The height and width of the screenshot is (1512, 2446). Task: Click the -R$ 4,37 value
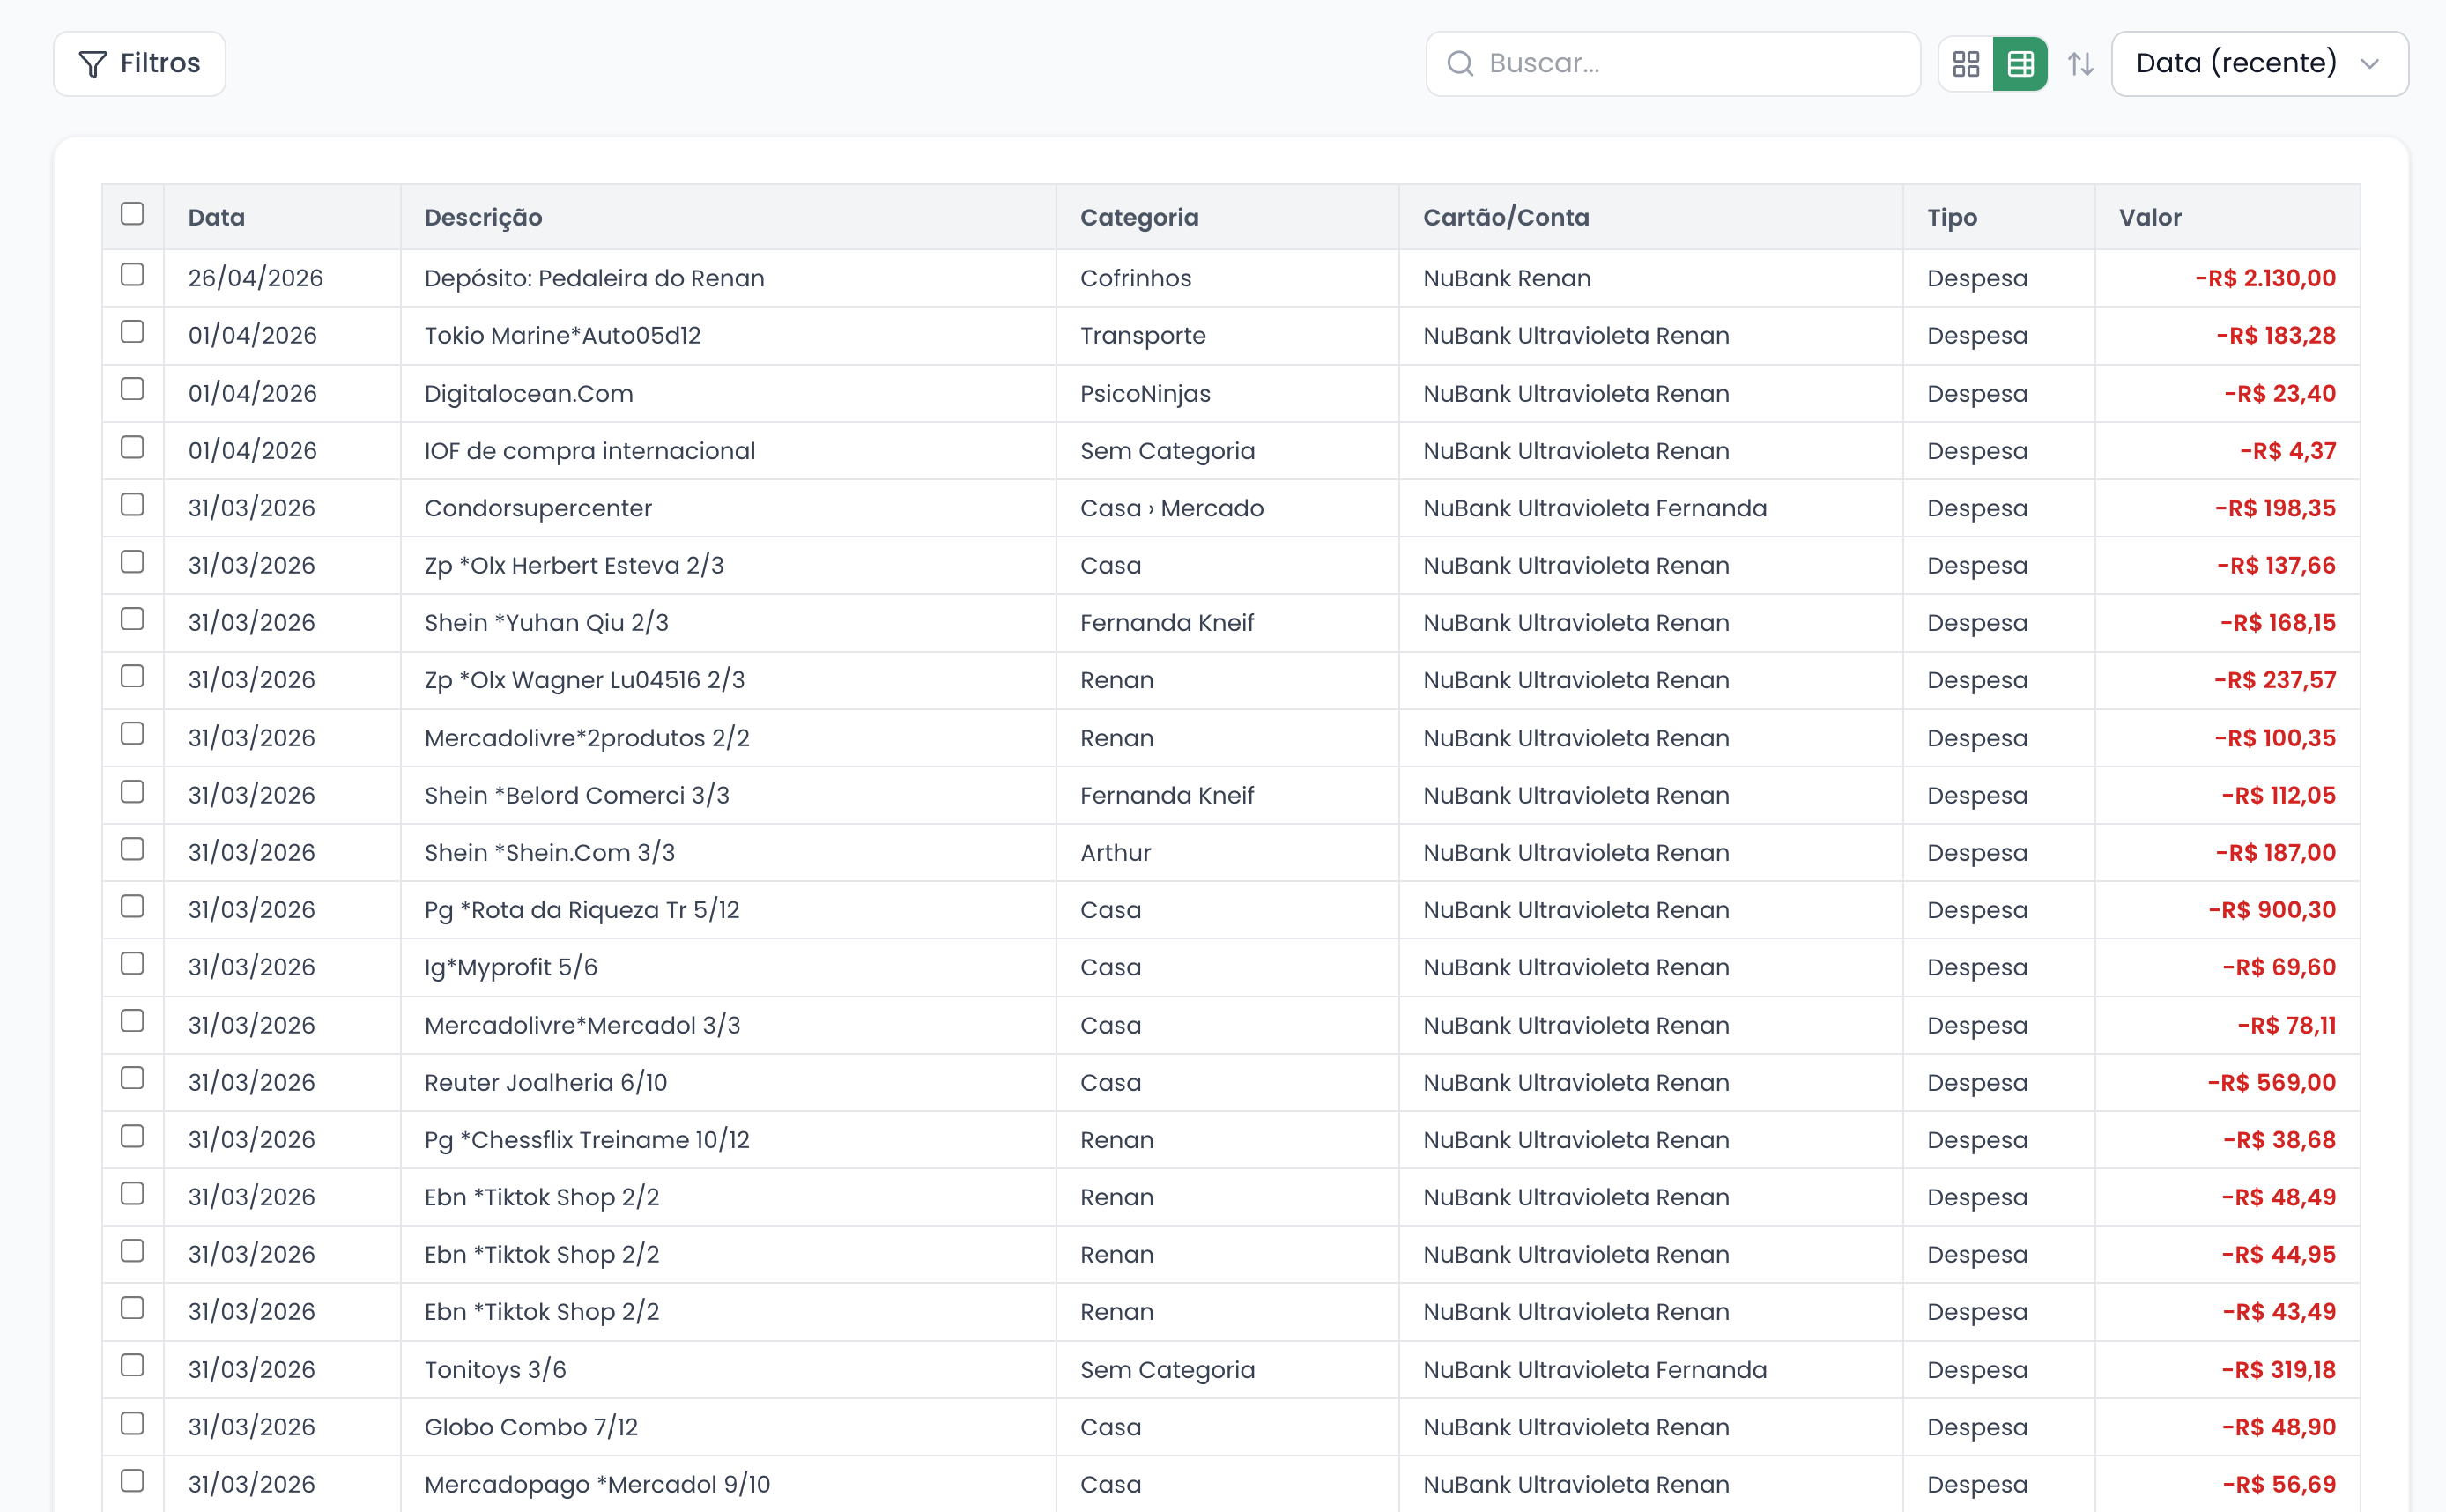(2287, 451)
